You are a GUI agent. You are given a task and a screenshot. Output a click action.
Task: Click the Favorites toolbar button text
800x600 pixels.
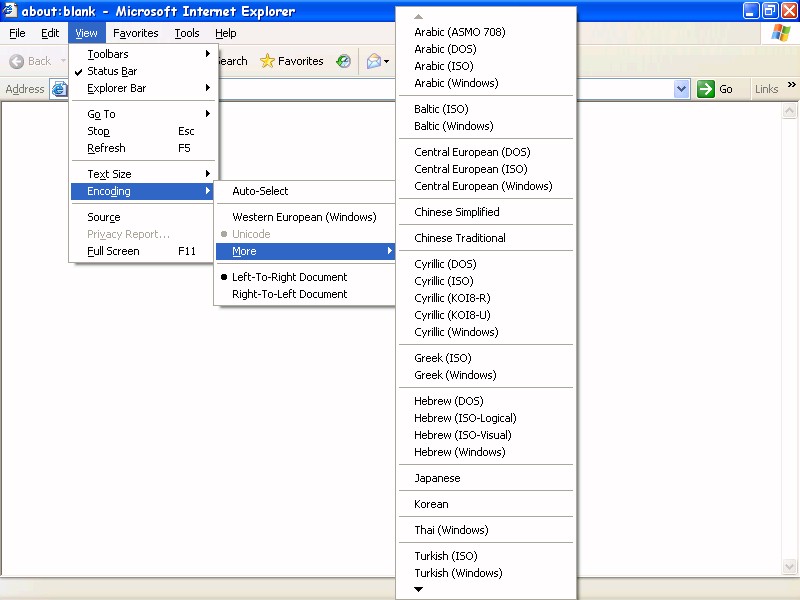301,61
